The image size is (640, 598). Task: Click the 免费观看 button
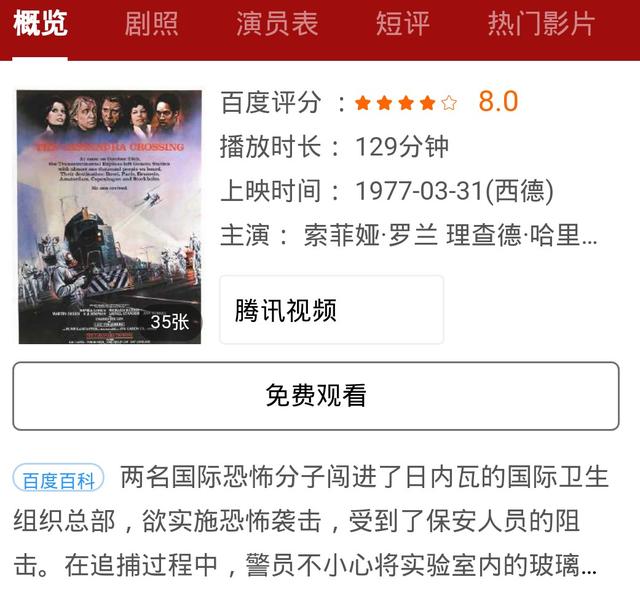pos(316,396)
